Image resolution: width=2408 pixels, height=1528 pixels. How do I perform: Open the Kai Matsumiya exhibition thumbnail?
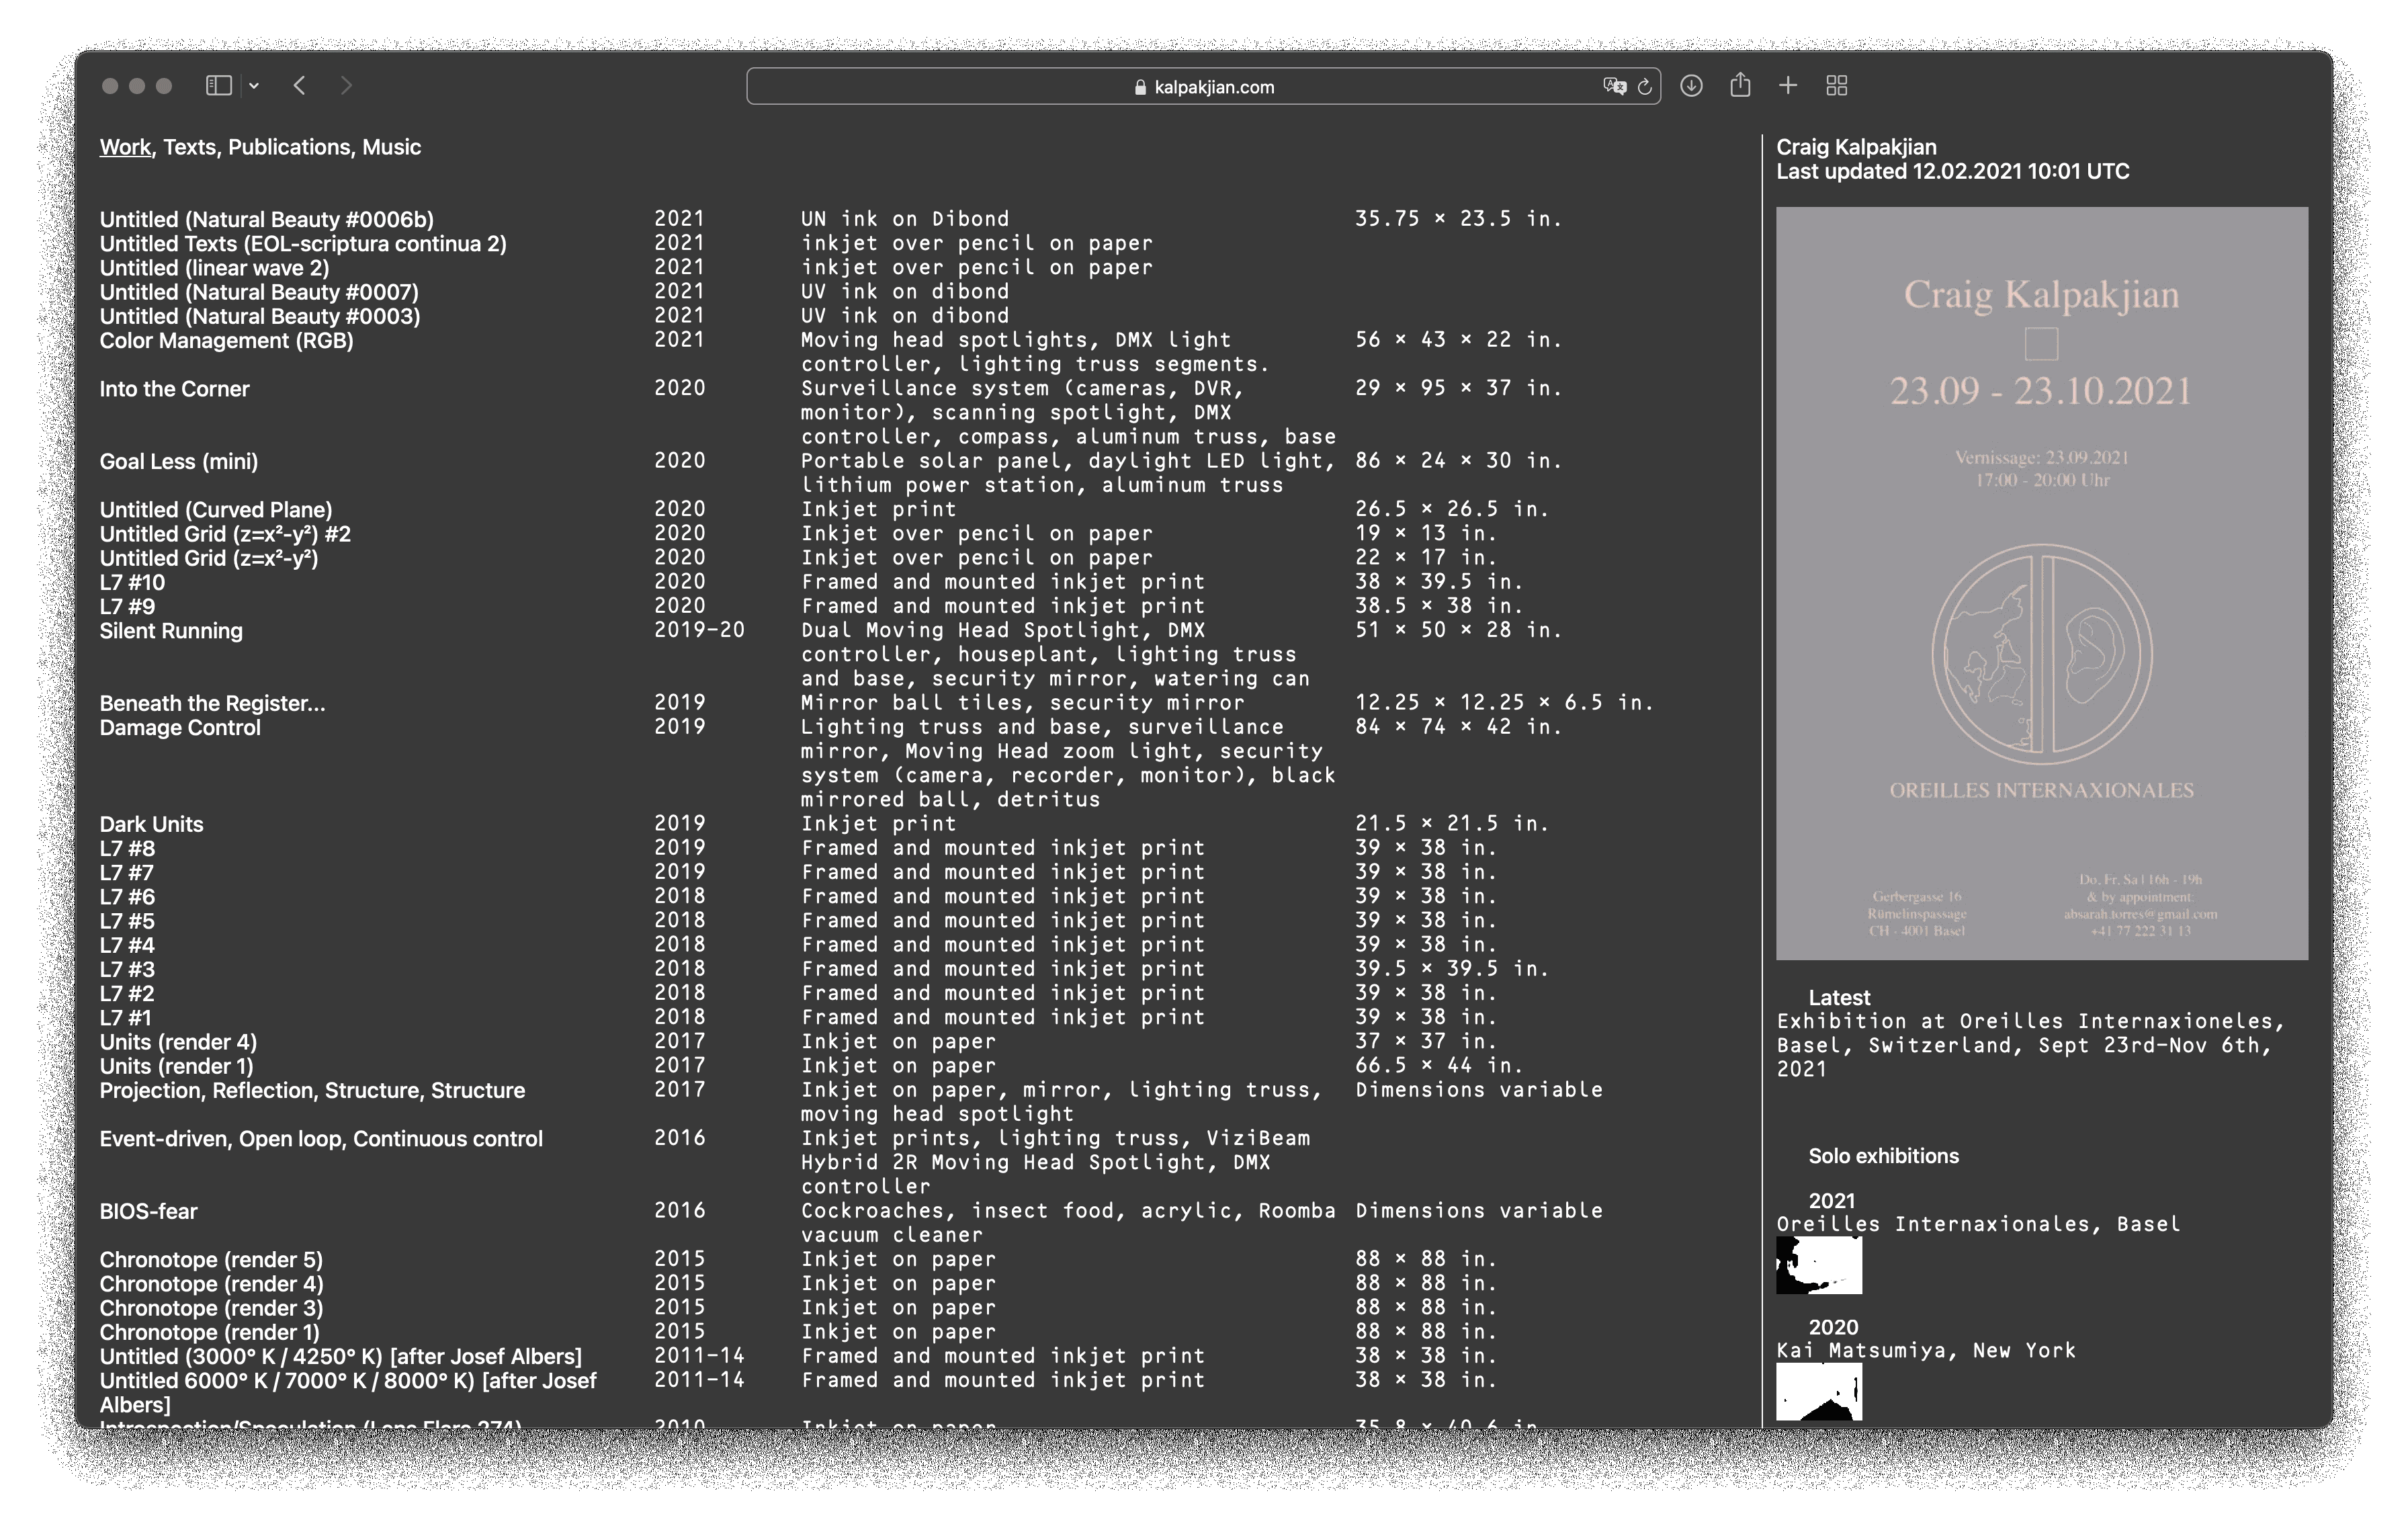coord(1818,1391)
